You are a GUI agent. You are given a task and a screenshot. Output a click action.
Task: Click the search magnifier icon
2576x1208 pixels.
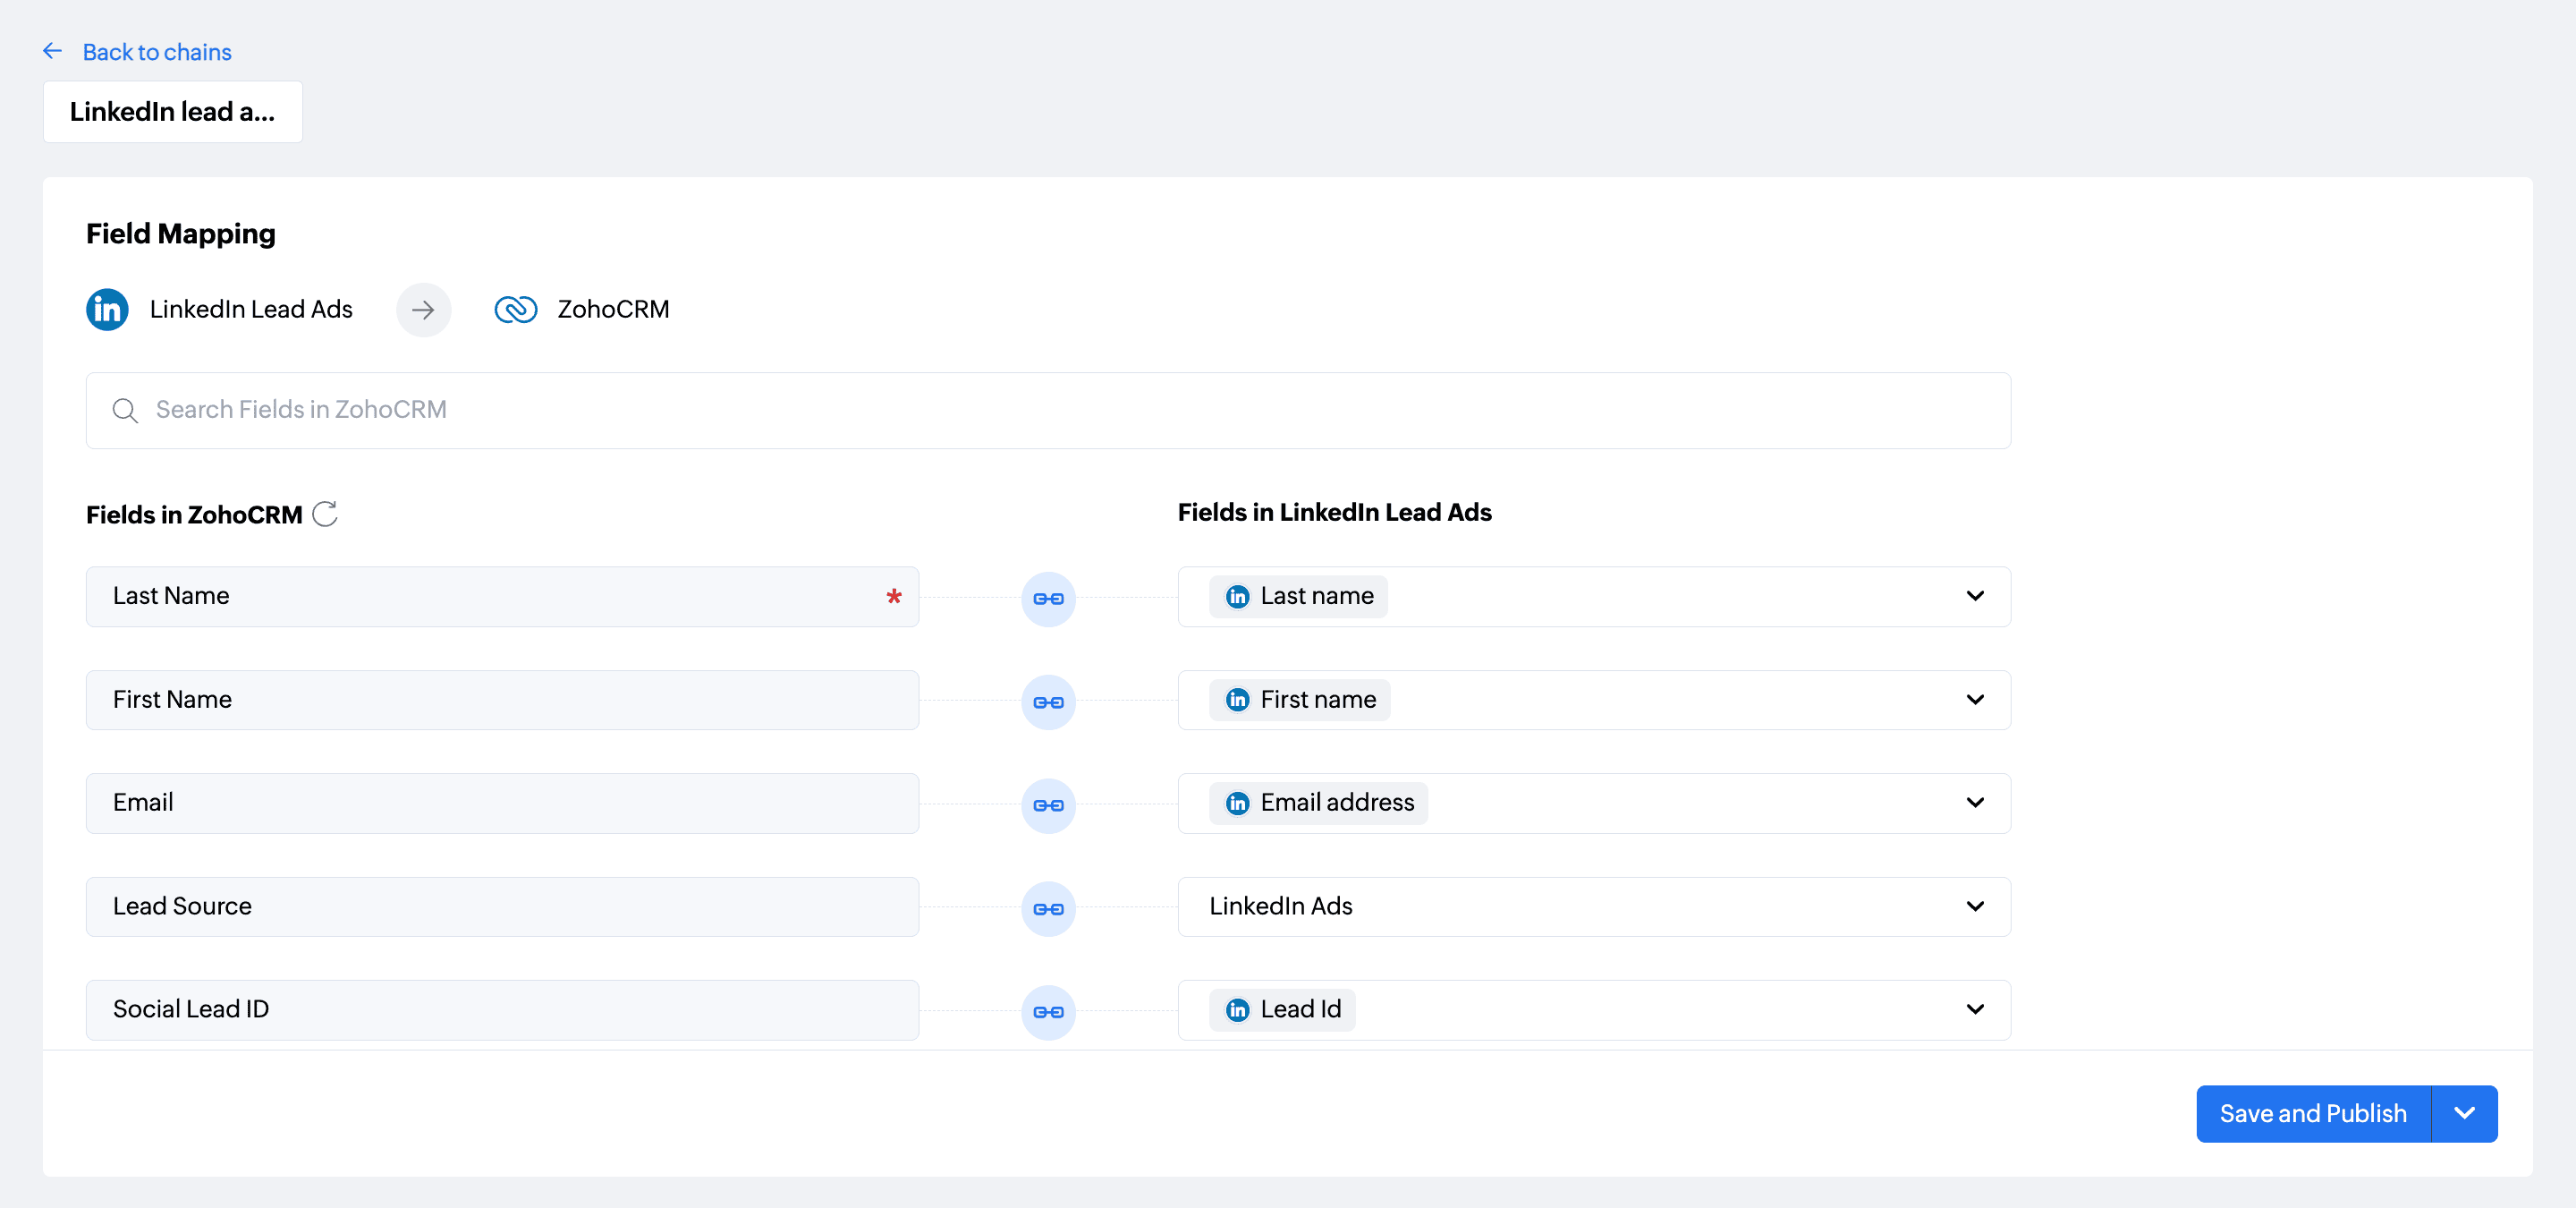pos(125,411)
